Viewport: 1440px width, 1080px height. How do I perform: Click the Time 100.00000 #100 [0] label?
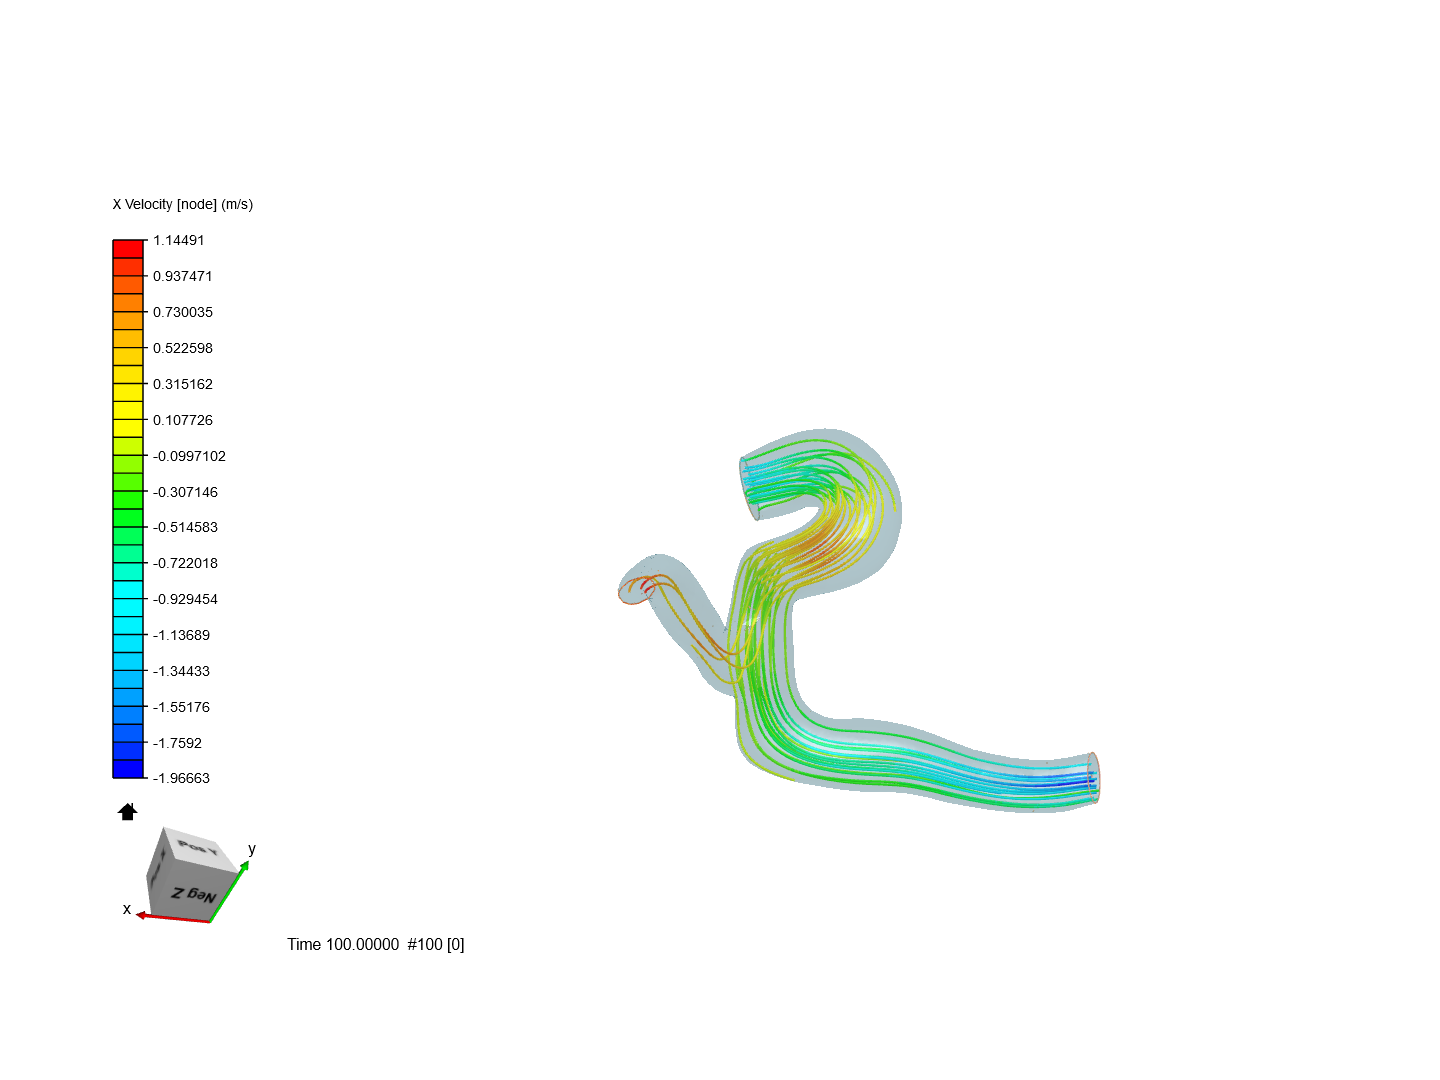tap(376, 944)
